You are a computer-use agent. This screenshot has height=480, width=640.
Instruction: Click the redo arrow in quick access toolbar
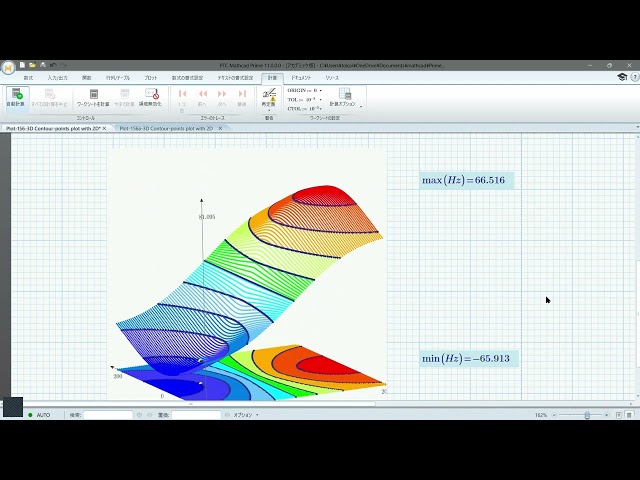tap(64, 65)
